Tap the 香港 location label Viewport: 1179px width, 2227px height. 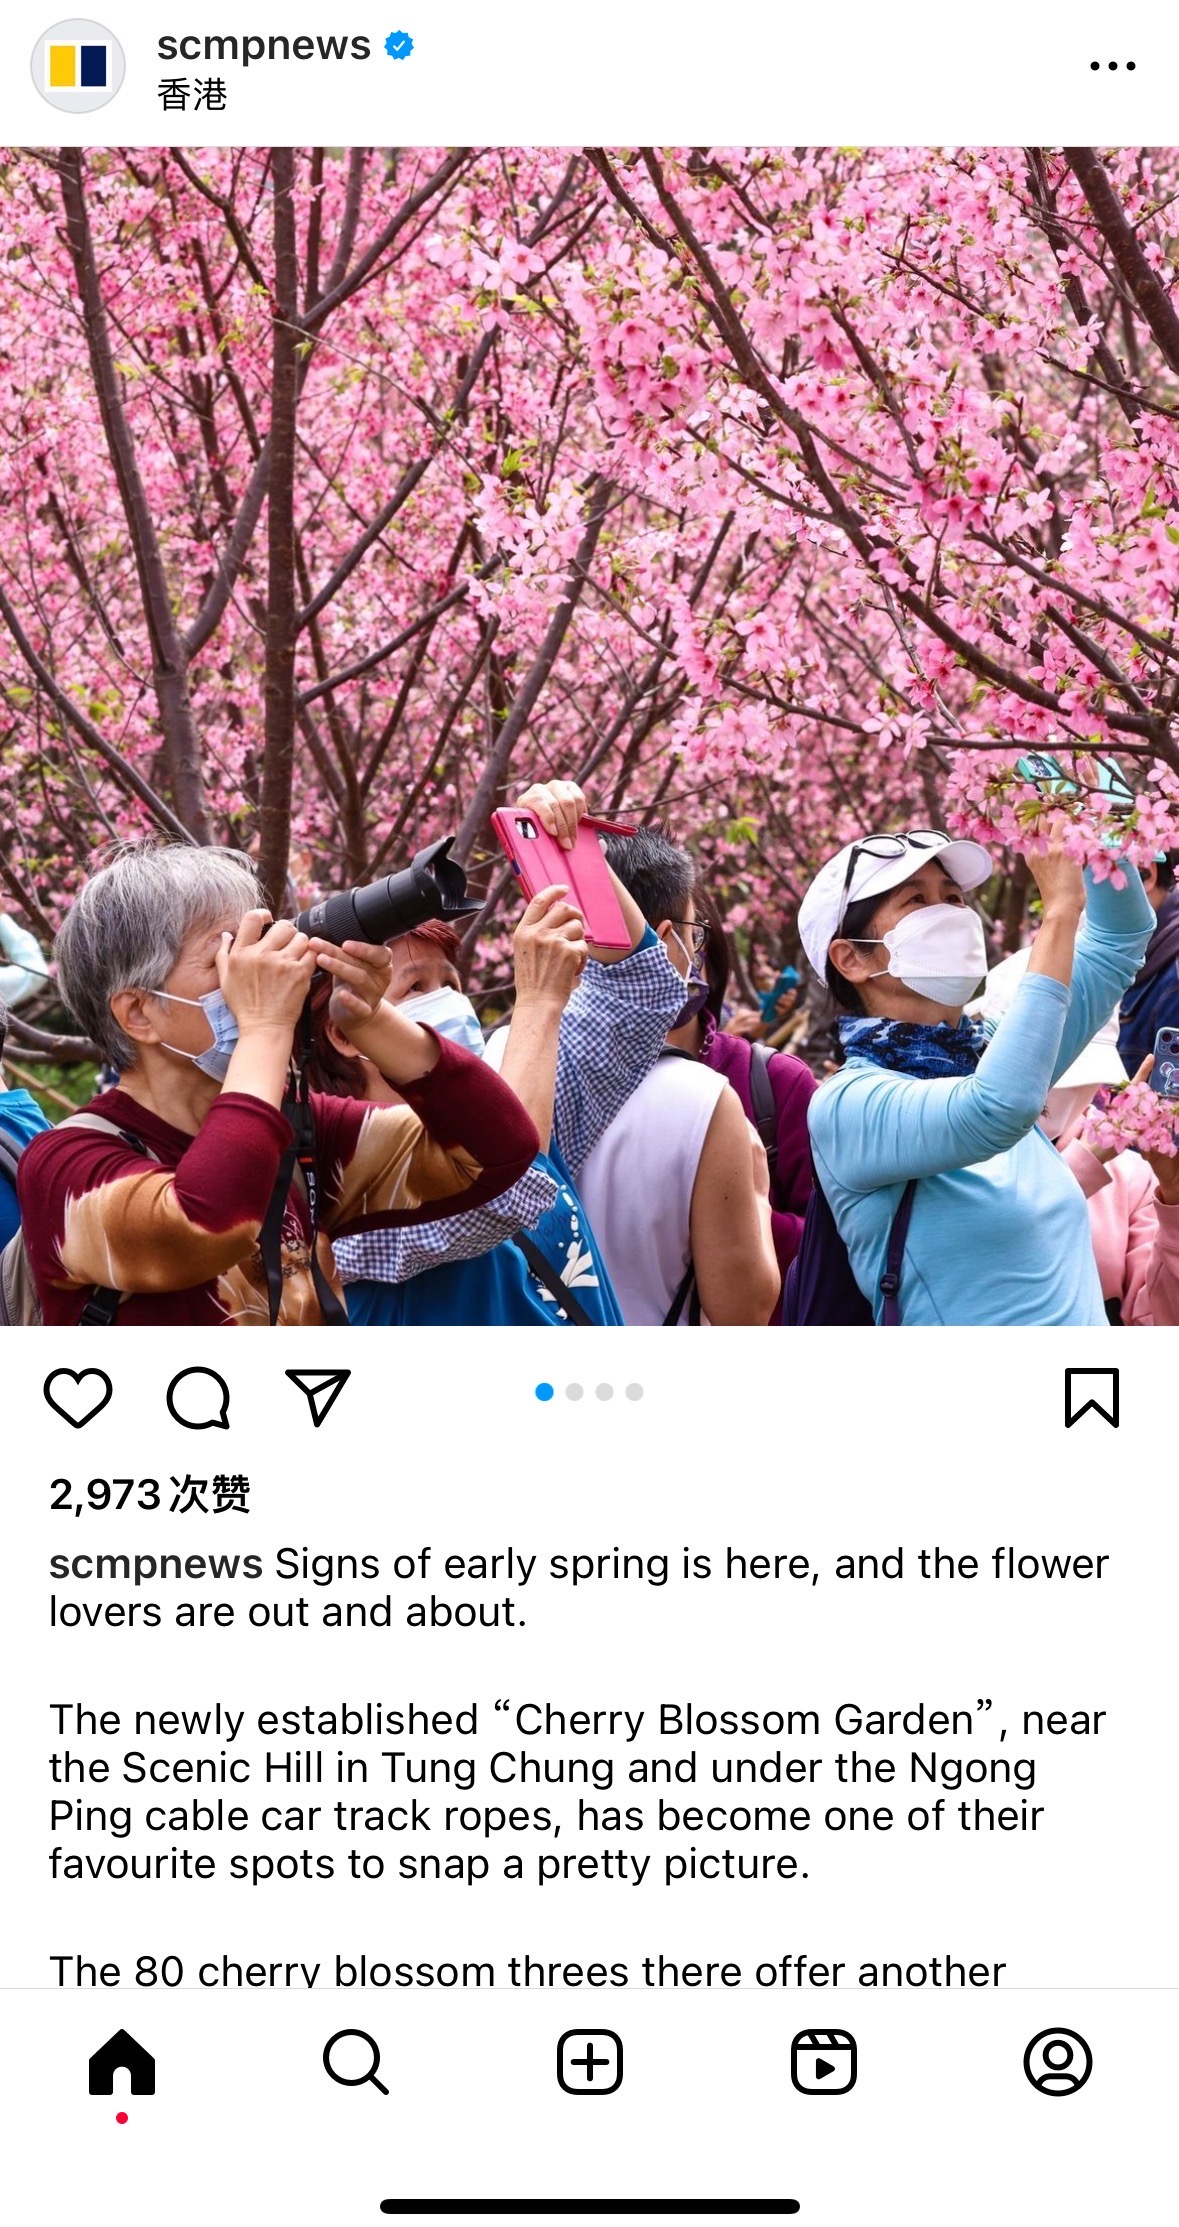192,95
